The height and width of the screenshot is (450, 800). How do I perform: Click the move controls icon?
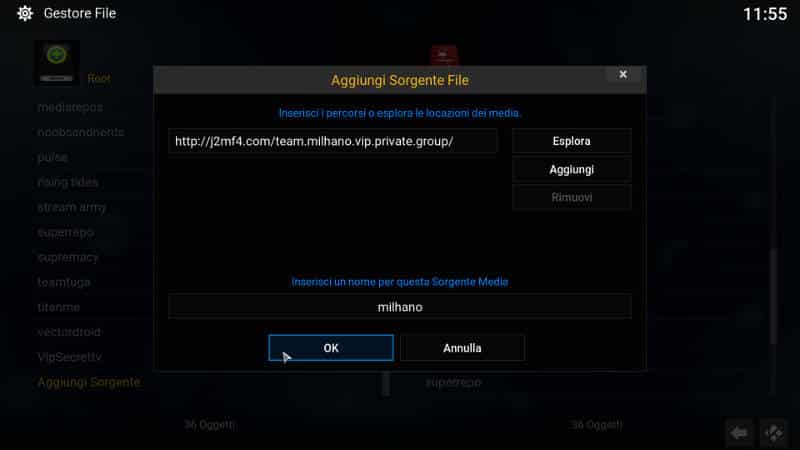(773, 433)
